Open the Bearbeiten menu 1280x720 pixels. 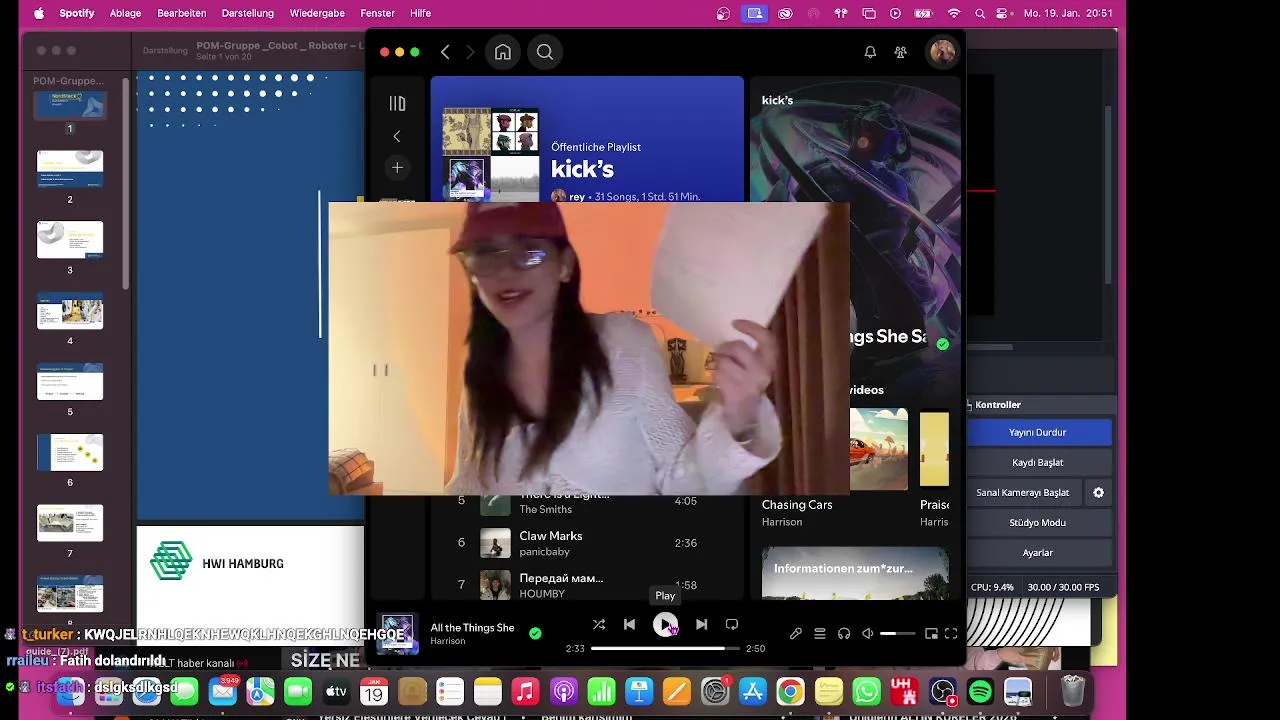pyautogui.click(x=182, y=13)
